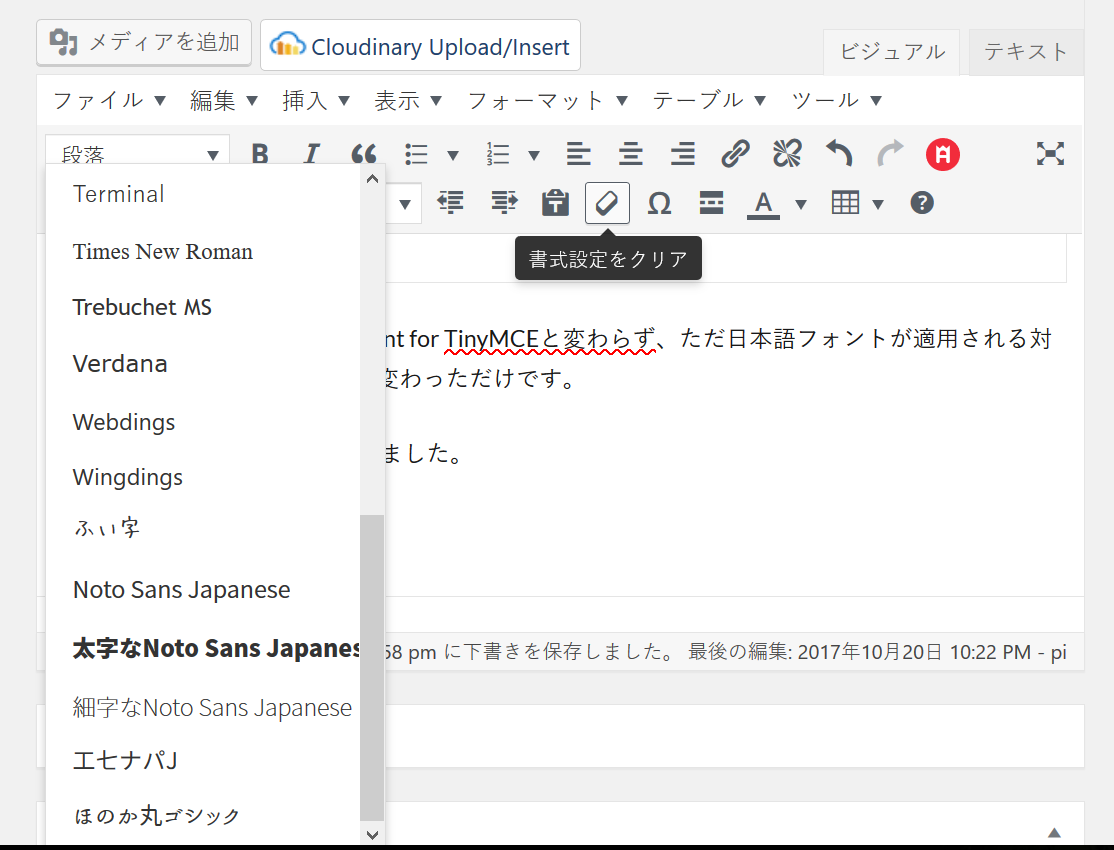1114x850 pixels.
Task: Open bulleted list style dropdown arrow
Action: click(453, 155)
